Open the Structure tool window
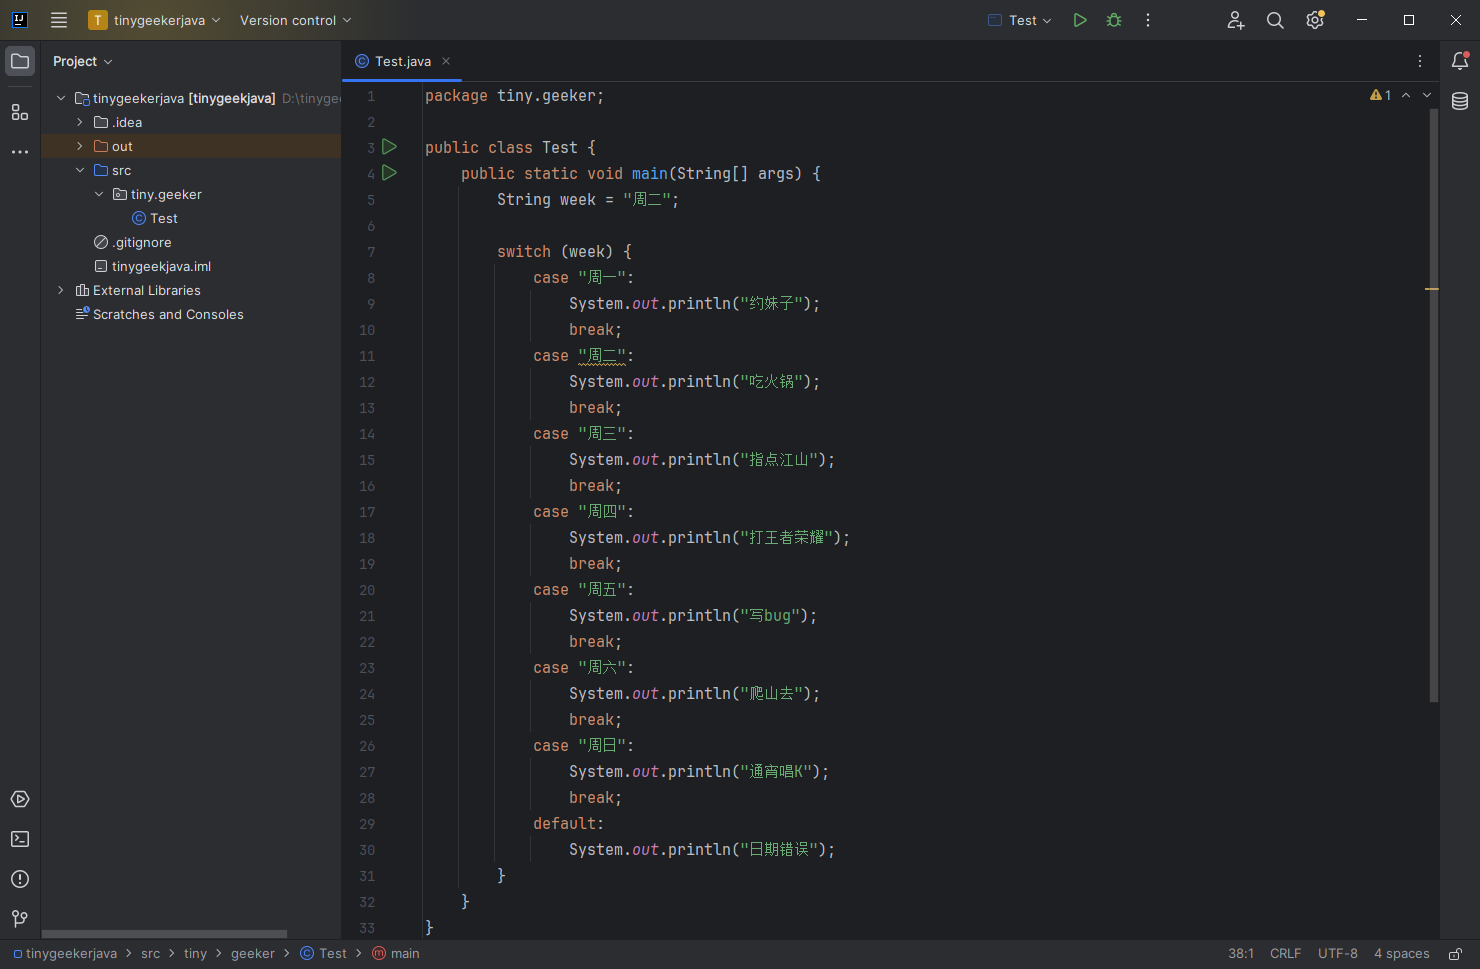 tap(20, 112)
